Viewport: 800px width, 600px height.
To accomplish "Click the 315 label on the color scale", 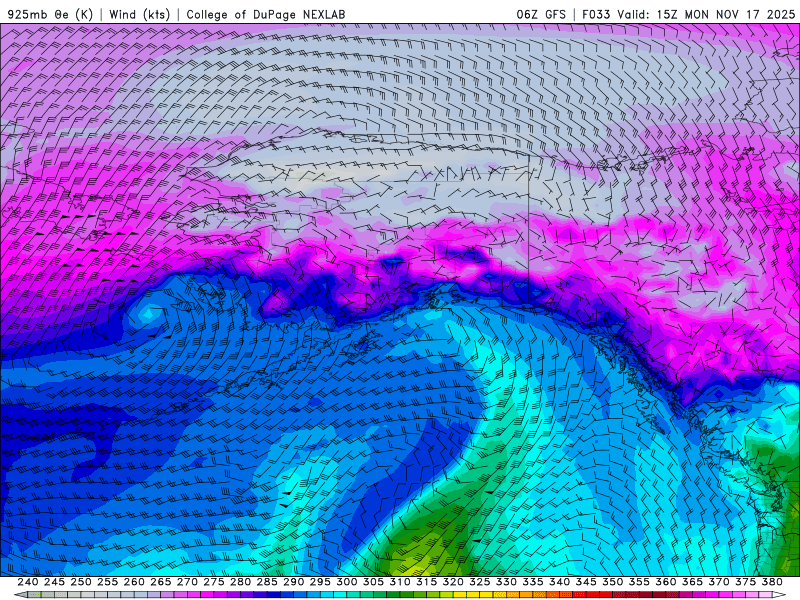I will tap(426, 582).
